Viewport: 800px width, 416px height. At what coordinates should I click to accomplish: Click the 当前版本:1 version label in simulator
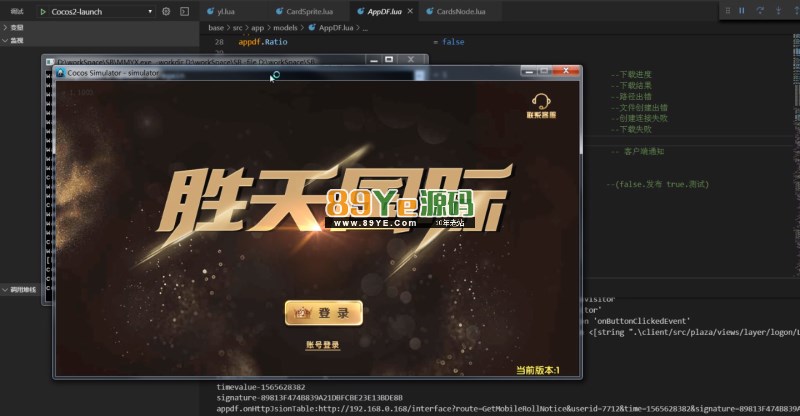[538, 370]
